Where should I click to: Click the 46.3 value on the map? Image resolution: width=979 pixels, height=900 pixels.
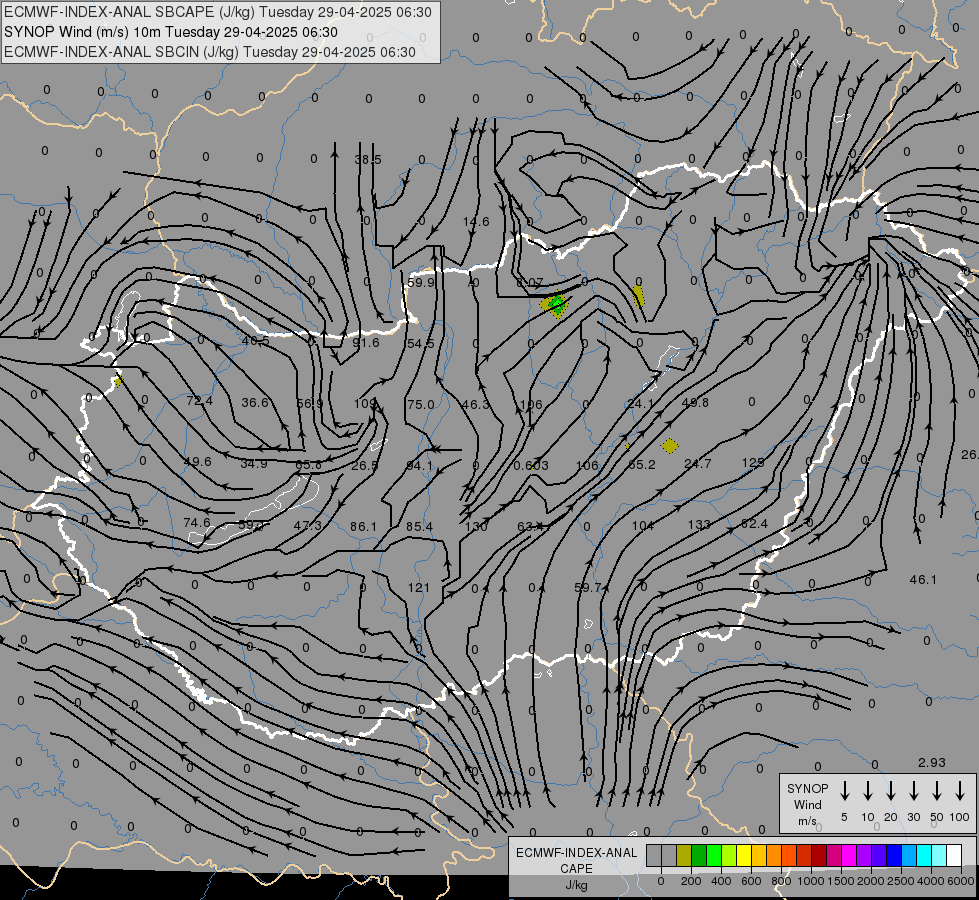tap(475, 404)
